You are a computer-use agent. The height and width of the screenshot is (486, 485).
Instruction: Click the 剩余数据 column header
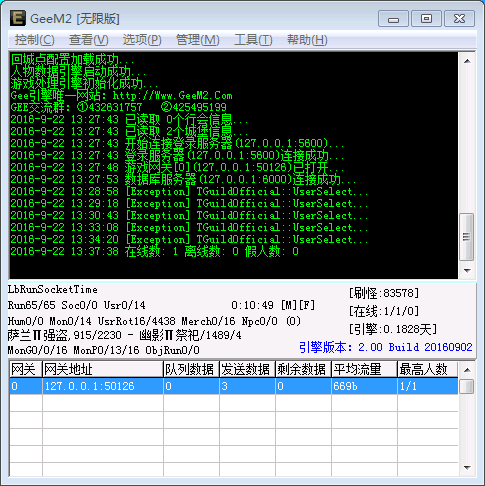click(303, 369)
